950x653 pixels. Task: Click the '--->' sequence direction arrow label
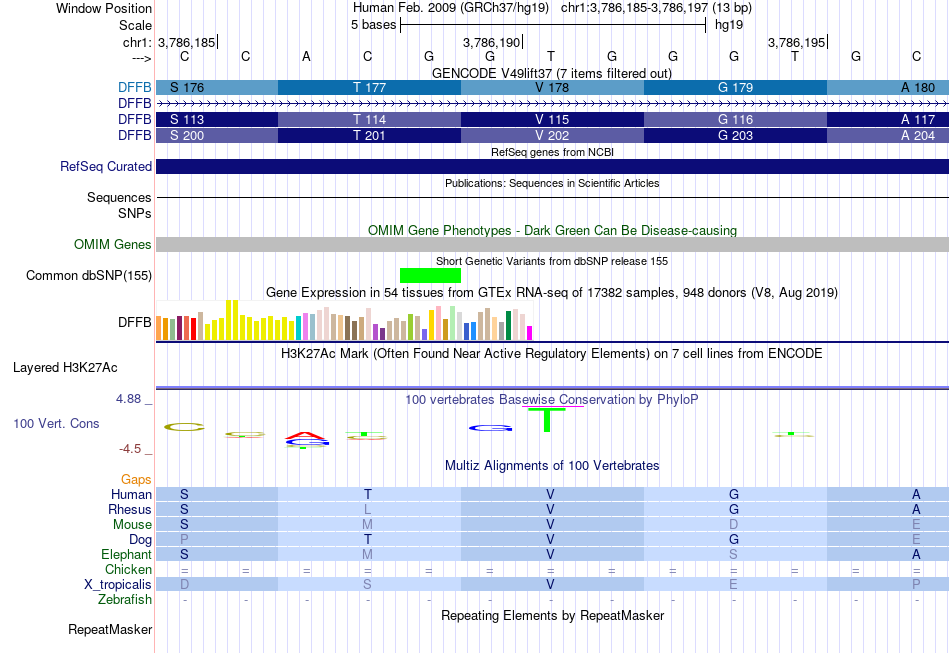(141, 58)
